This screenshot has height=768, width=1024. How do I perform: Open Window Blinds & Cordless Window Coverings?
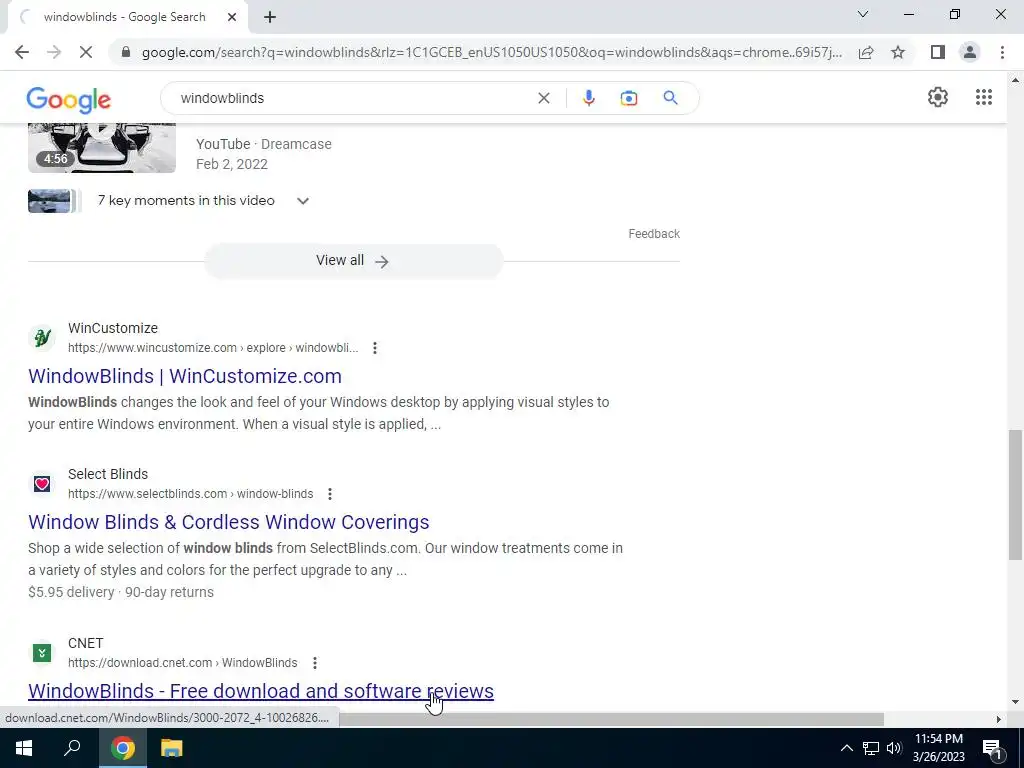pyautogui.click(x=229, y=522)
